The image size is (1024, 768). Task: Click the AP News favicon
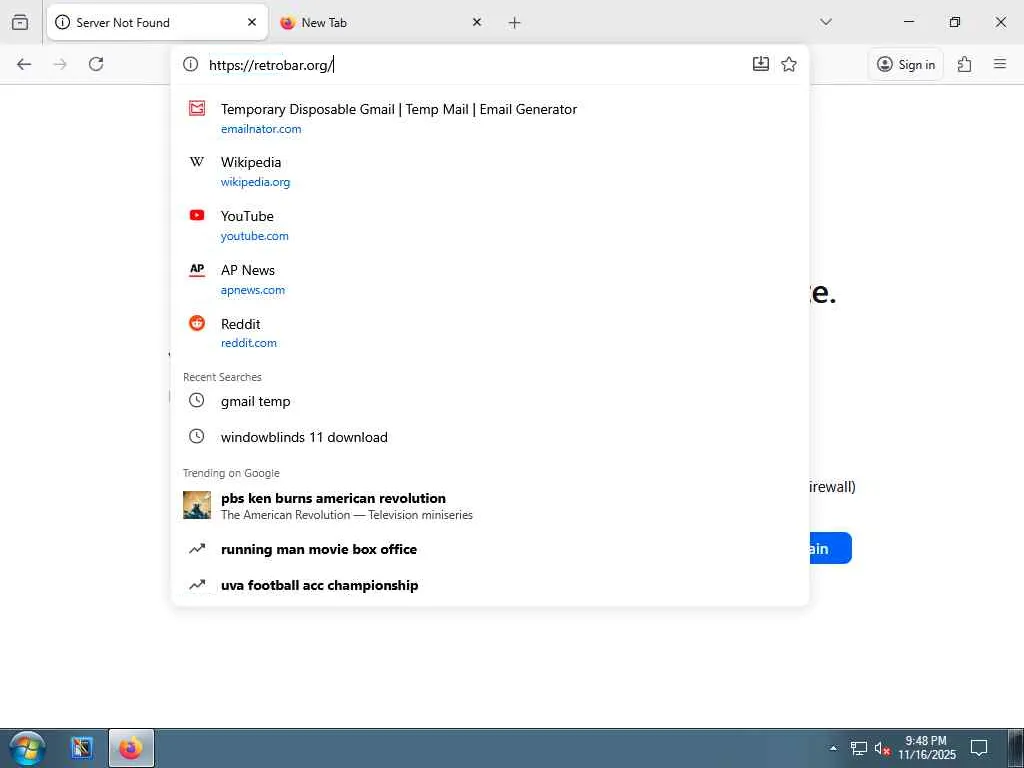tap(197, 269)
